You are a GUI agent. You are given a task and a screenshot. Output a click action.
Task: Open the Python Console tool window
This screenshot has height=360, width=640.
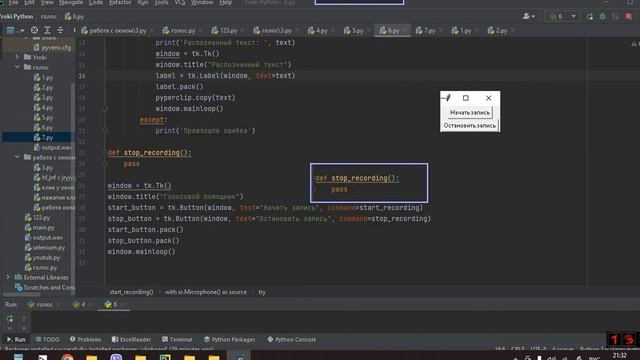point(292,340)
